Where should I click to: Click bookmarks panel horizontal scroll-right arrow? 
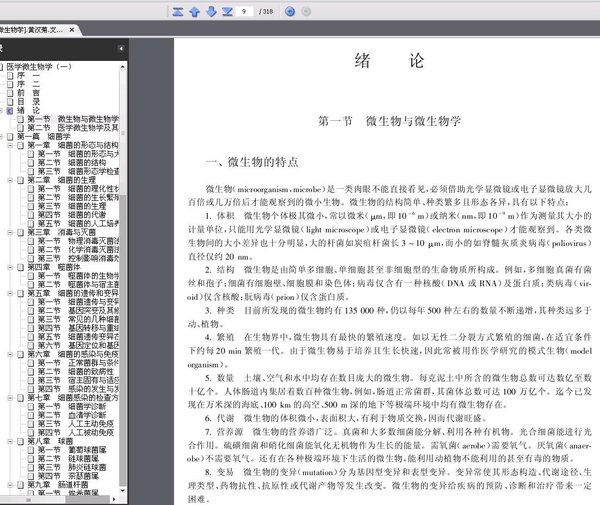[114, 499]
